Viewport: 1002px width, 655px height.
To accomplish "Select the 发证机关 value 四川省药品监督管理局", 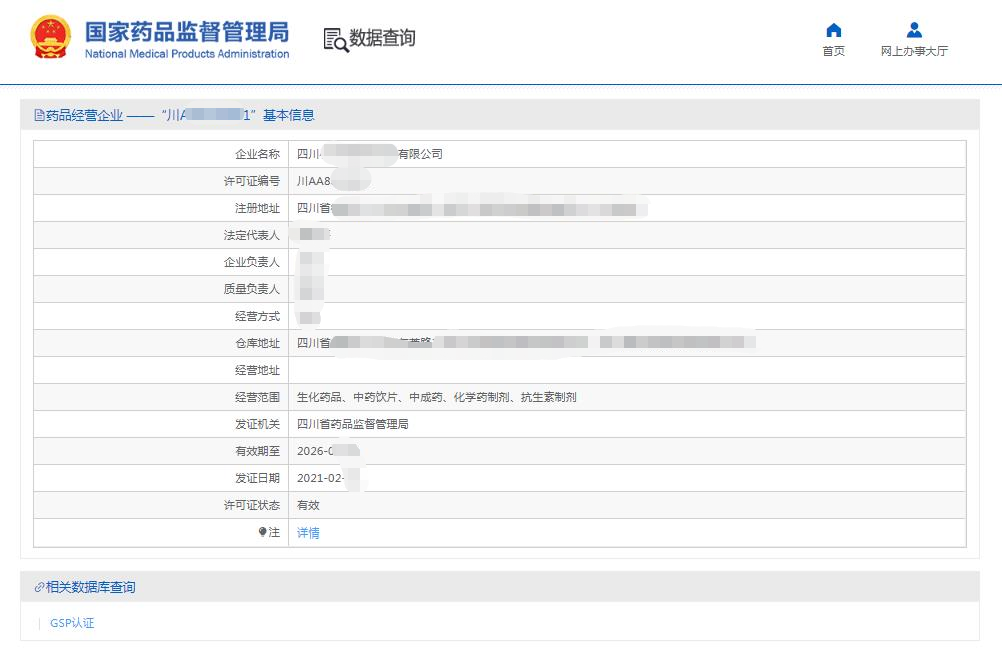I will pyautogui.click(x=353, y=424).
